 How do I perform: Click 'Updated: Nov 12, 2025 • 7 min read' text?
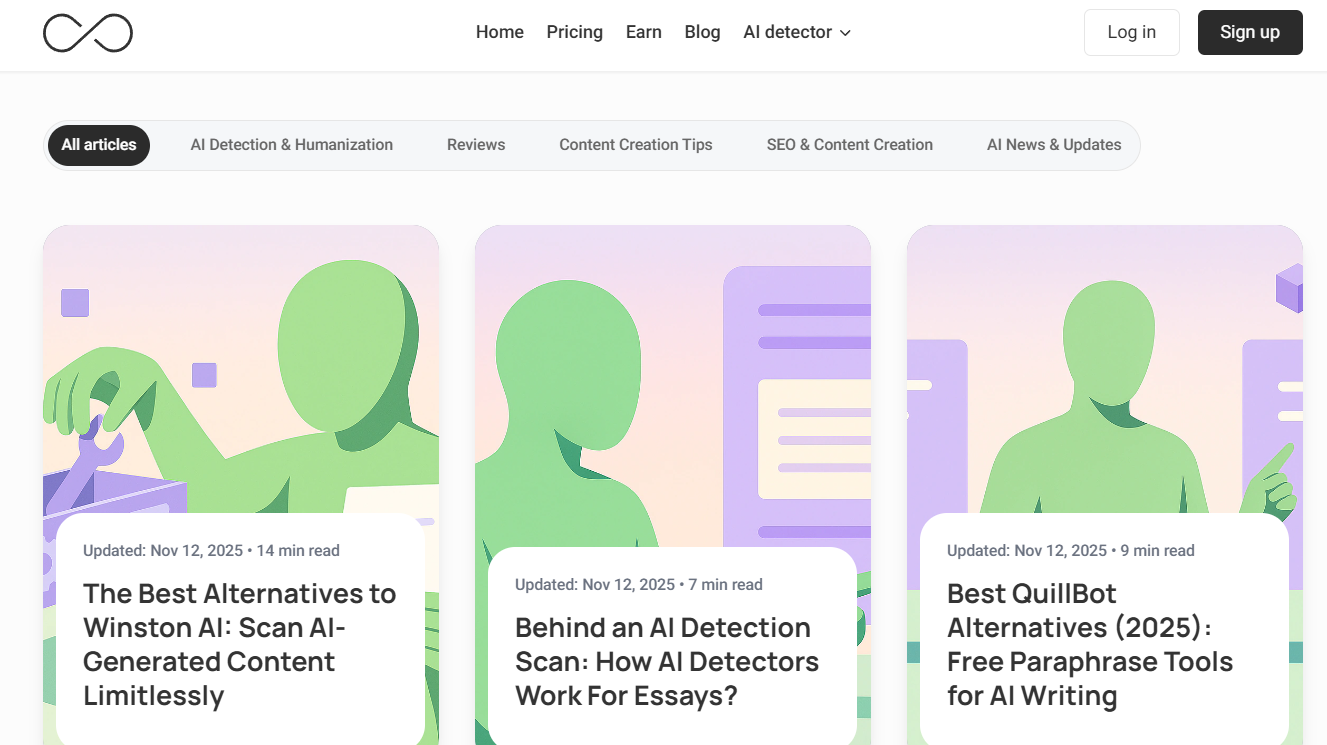(x=639, y=585)
